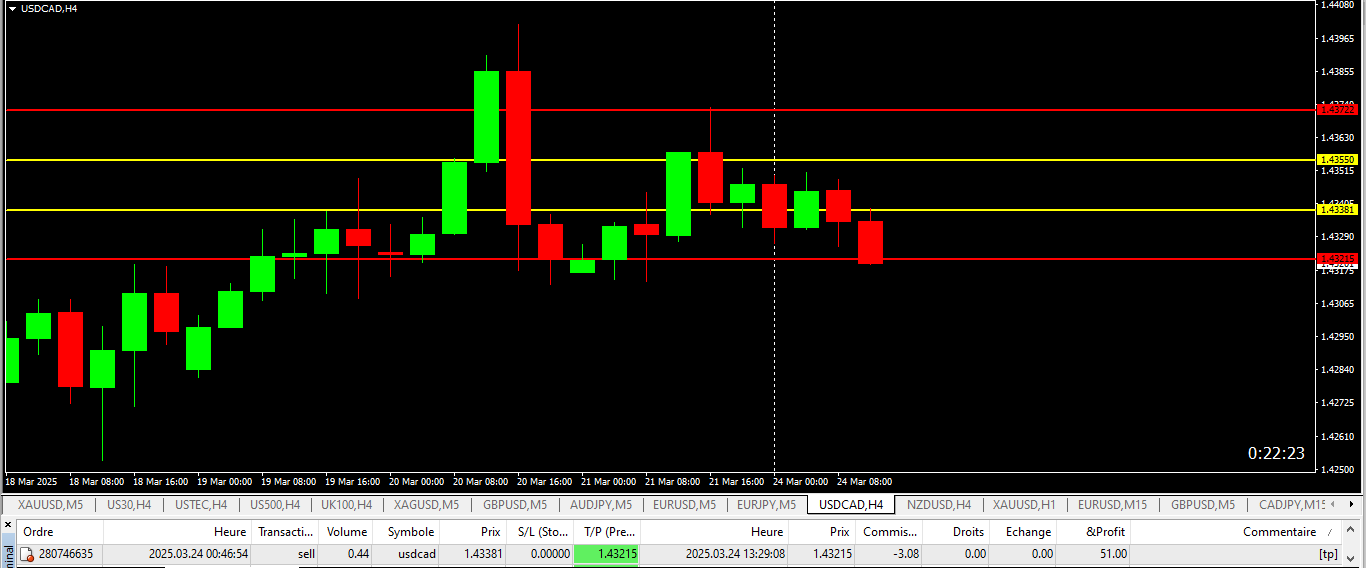Click the Transacti... column header

click(x=286, y=532)
